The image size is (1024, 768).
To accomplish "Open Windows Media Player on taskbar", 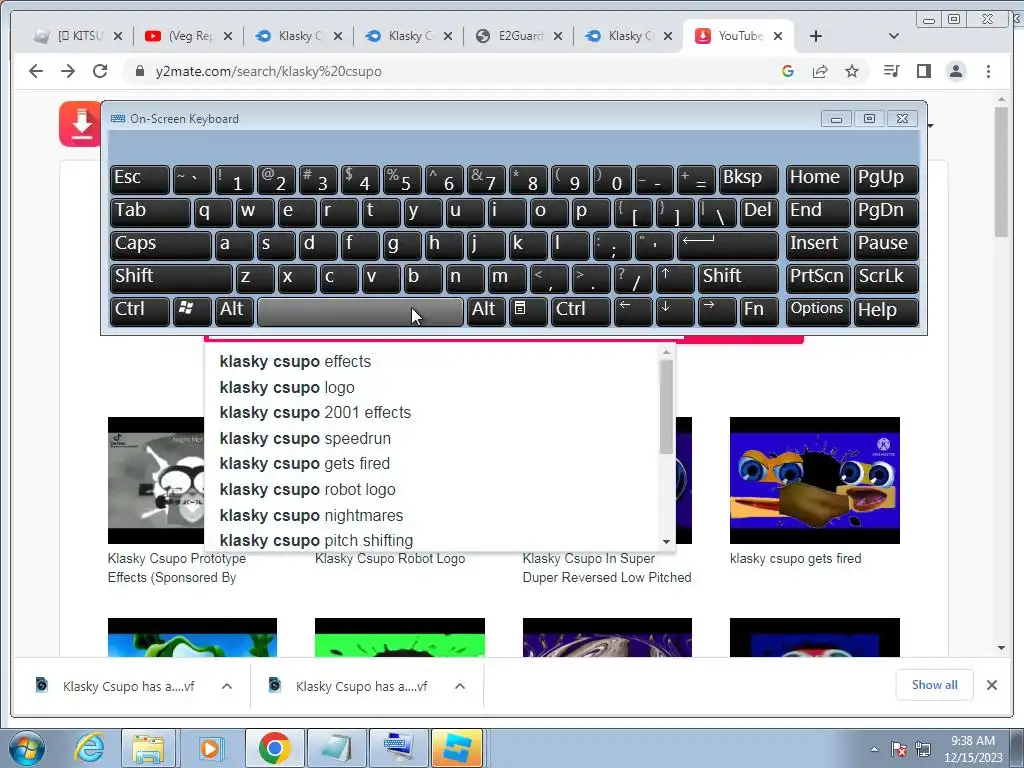I will click(x=210, y=748).
